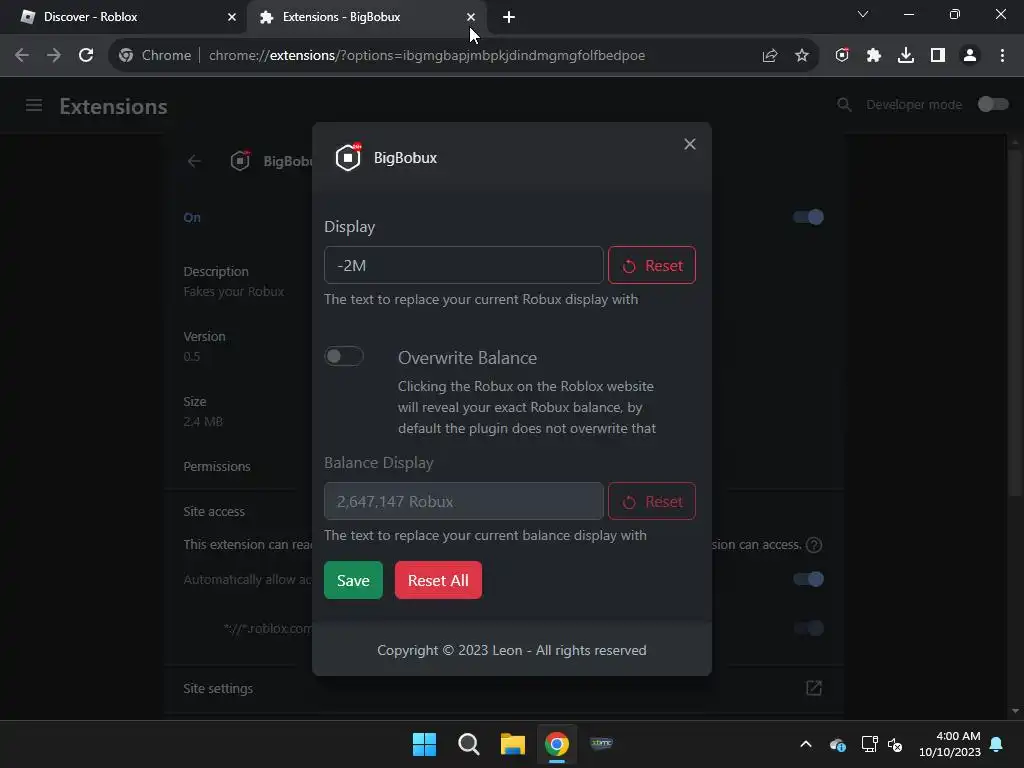Toggle automatically allow access switch
Image resolution: width=1024 pixels, height=768 pixels.
pos(808,579)
